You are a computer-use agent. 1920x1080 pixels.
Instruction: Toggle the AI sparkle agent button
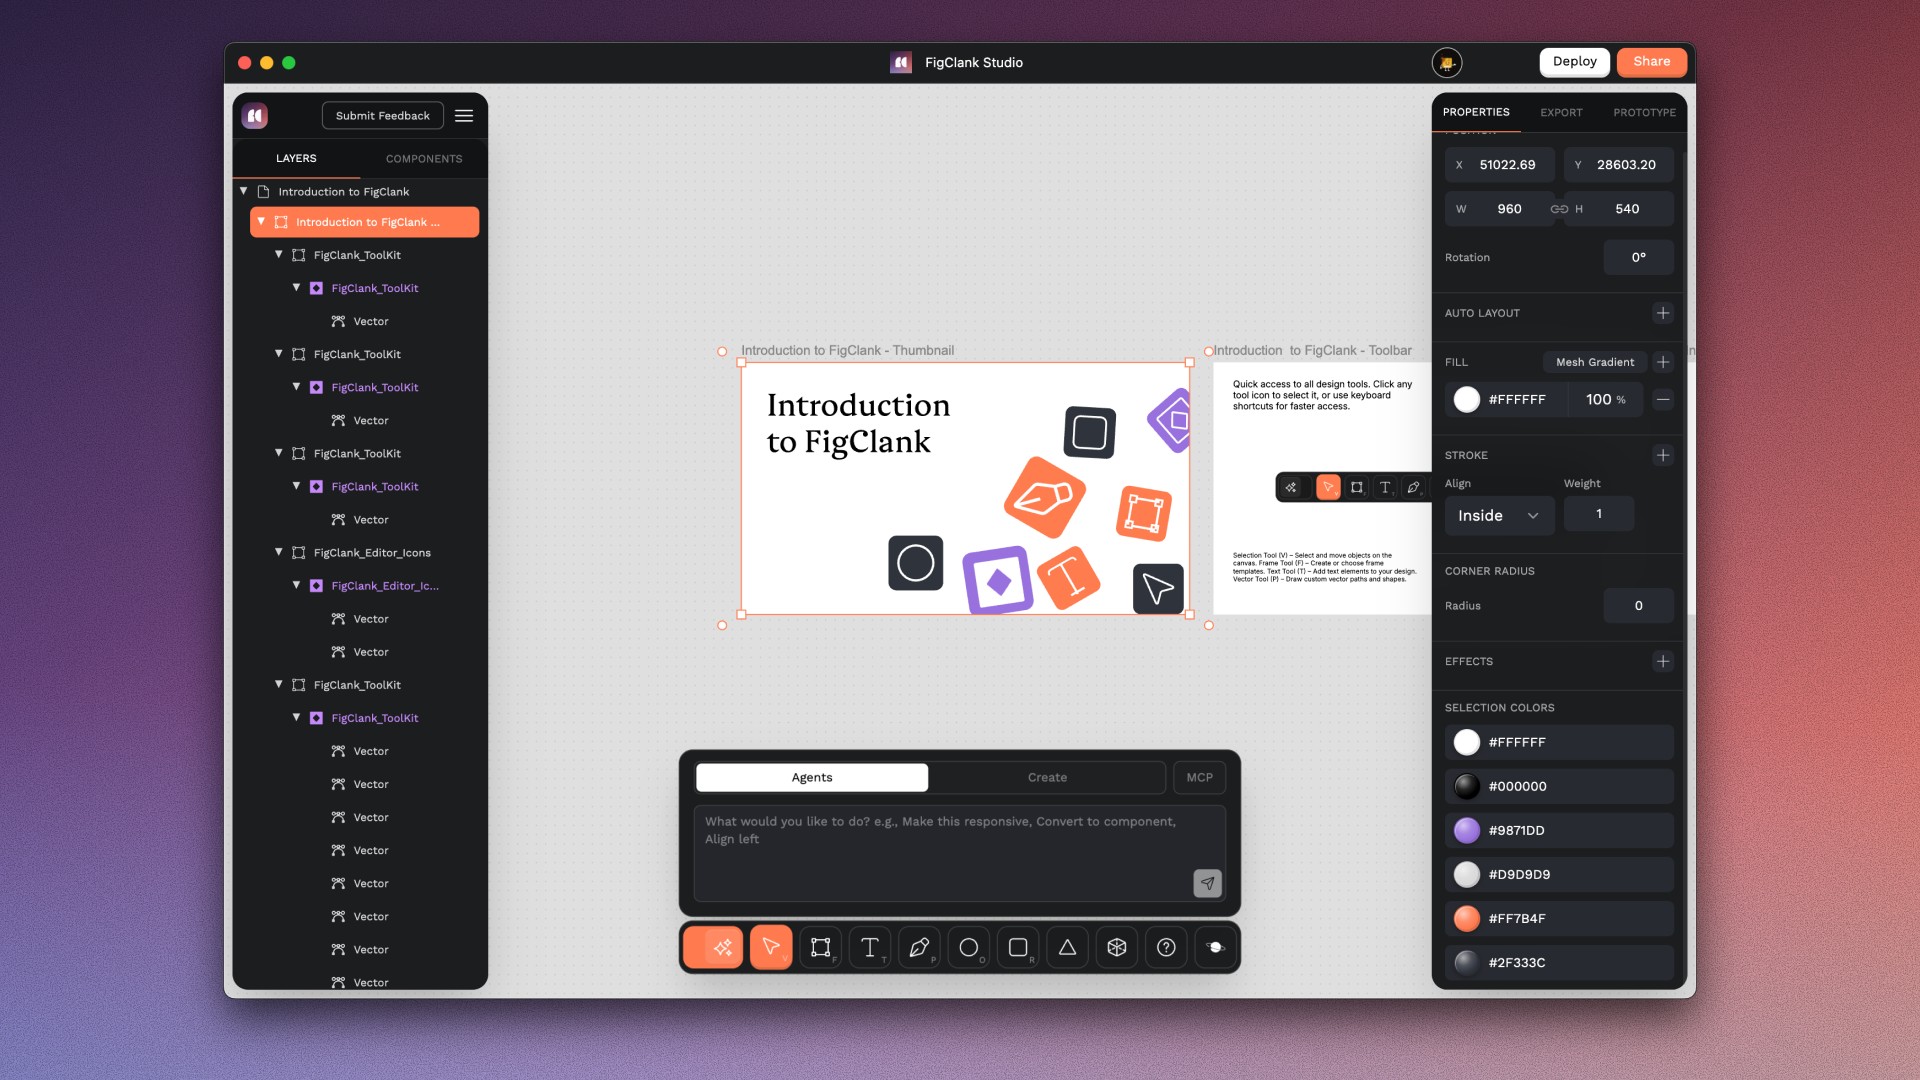(x=722, y=947)
